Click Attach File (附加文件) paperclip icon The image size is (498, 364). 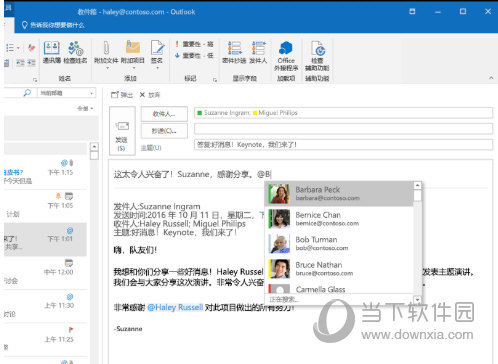click(106, 48)
